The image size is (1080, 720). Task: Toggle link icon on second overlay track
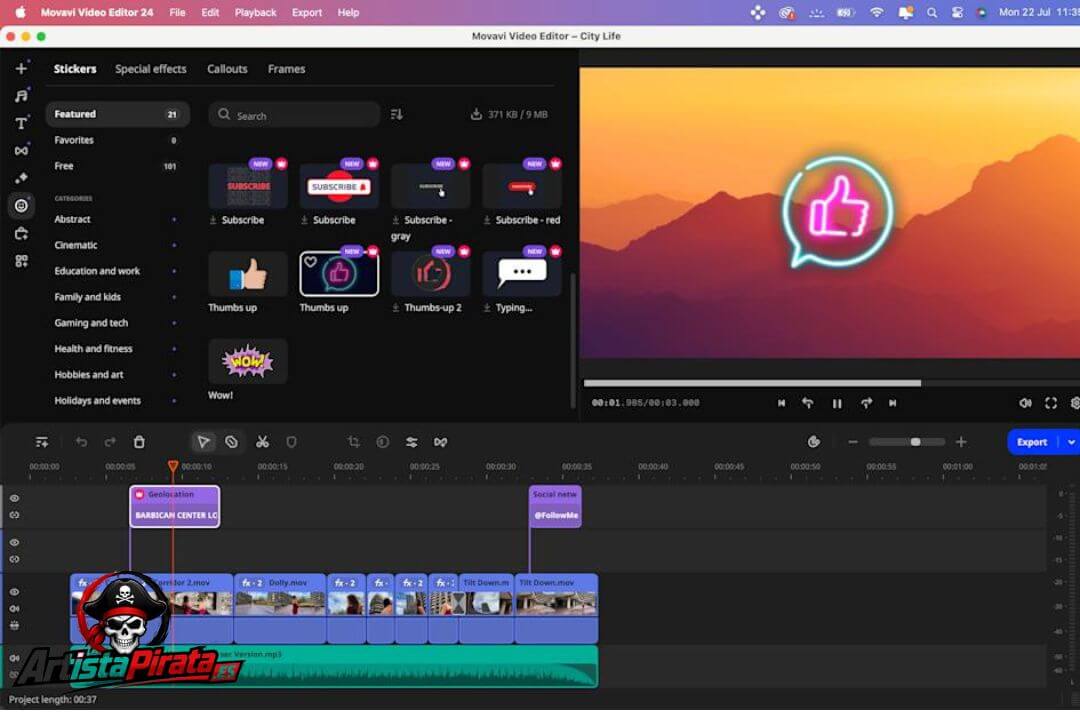tap(14, 559)
